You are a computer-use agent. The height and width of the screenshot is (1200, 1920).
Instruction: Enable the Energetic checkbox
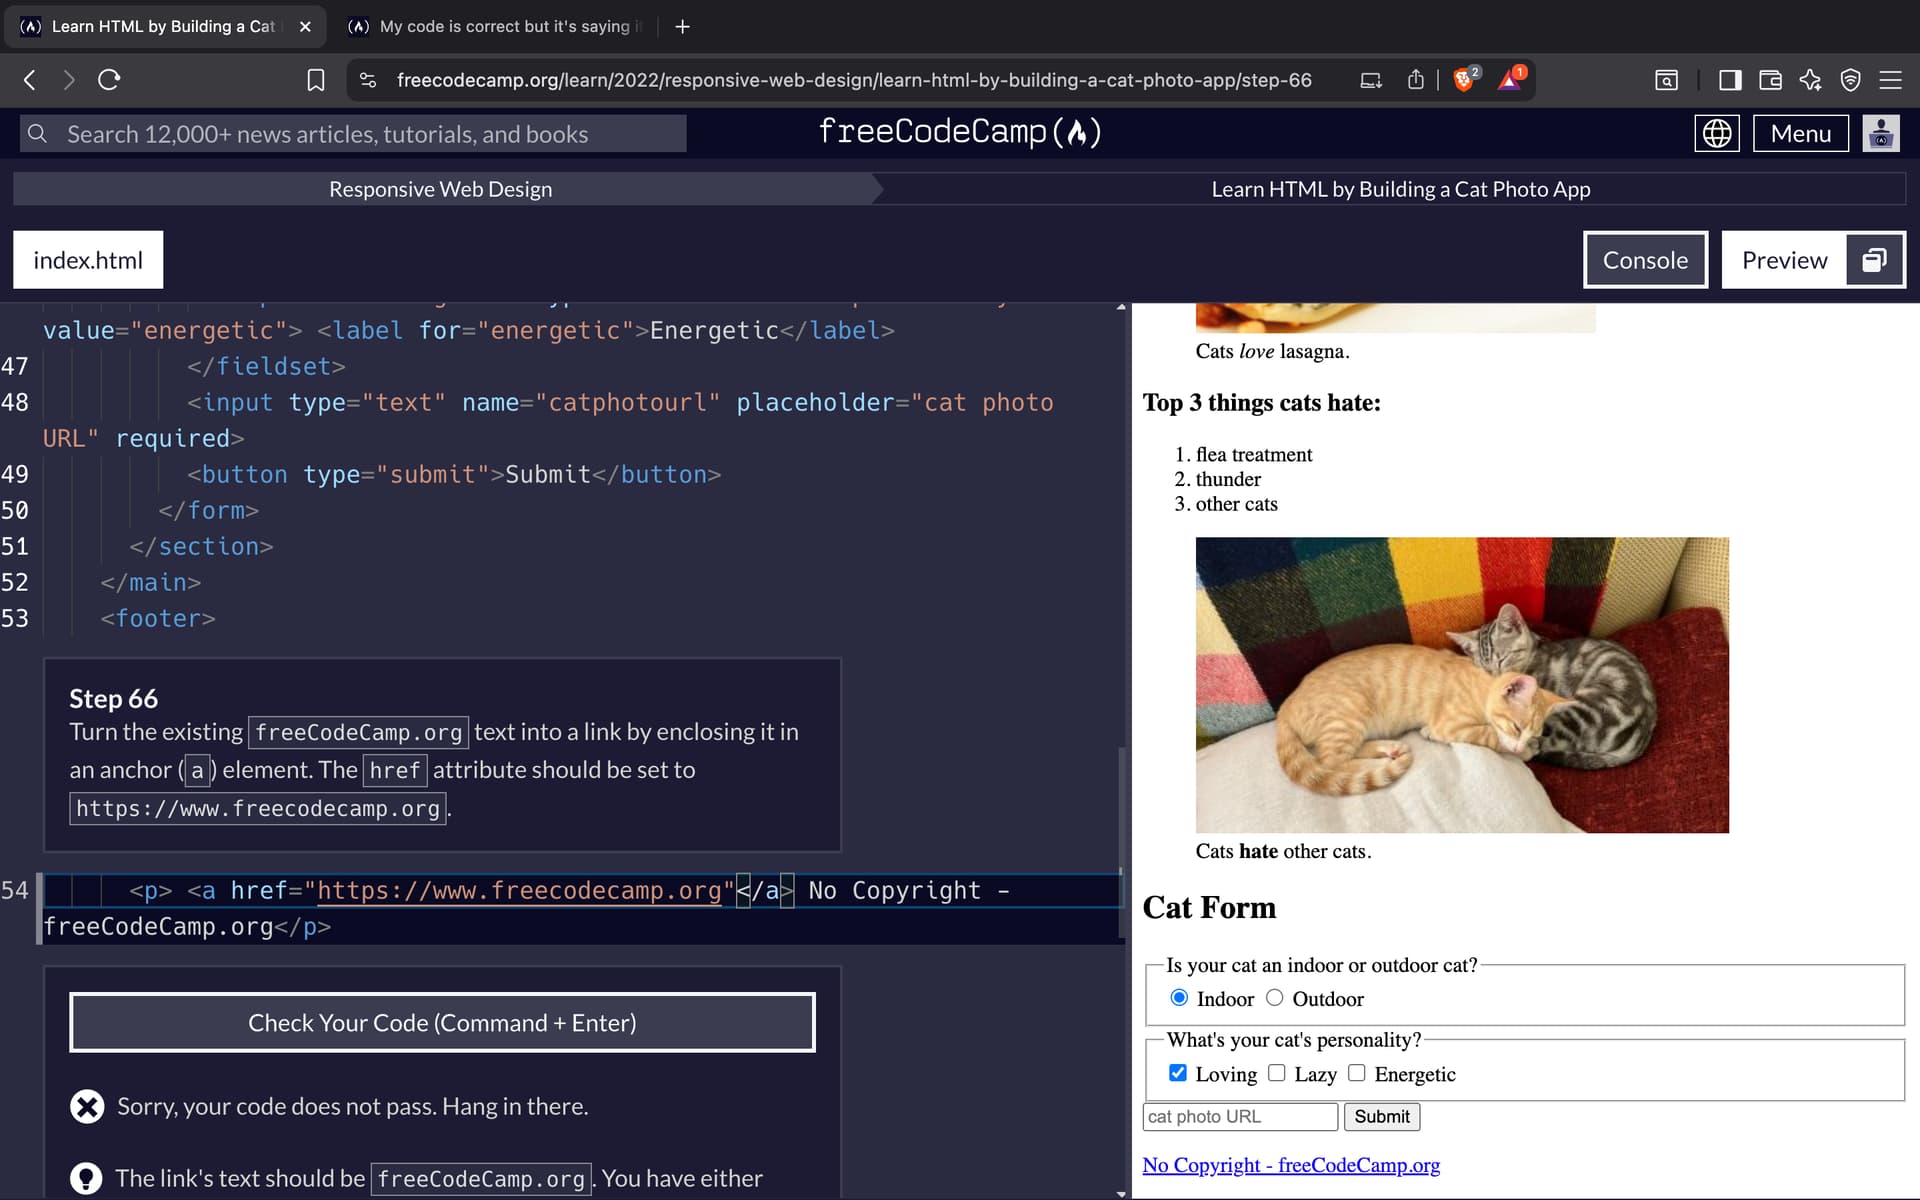coord(1356,1072)
